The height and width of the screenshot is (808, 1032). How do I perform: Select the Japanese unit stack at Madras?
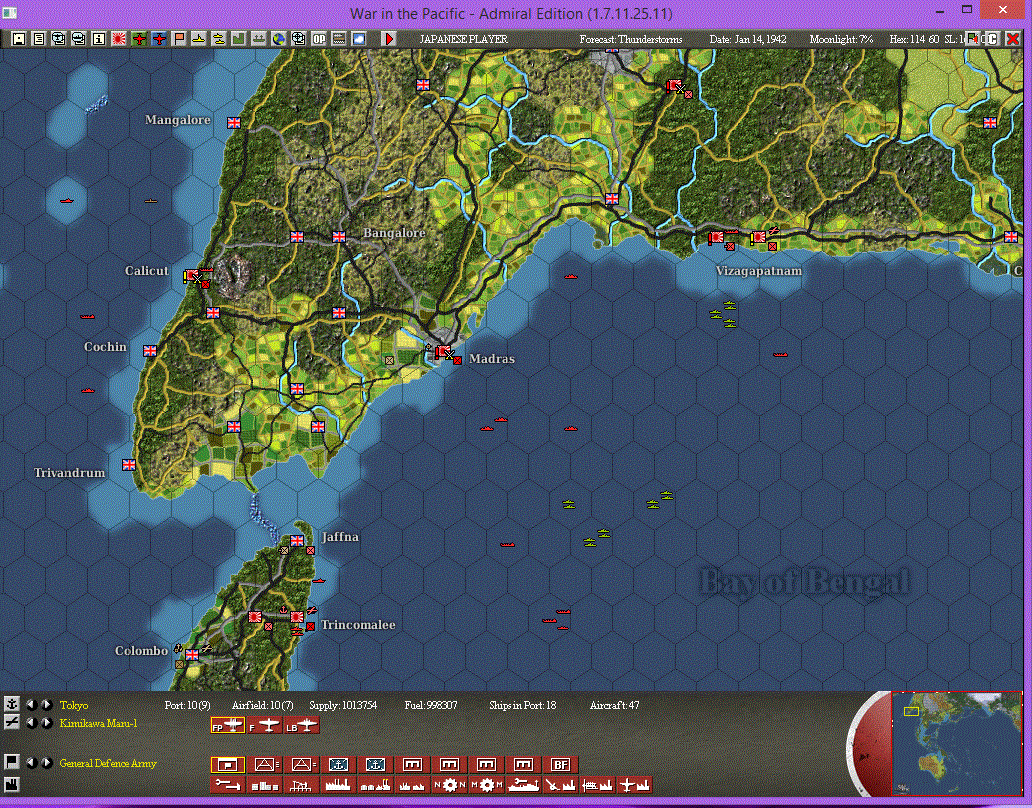tap(444, 352)
